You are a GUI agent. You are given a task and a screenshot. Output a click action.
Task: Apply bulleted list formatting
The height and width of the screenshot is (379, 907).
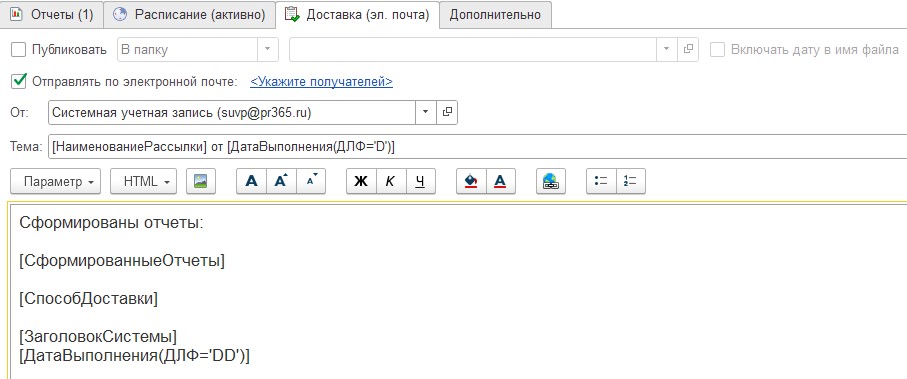click(602, 181)
